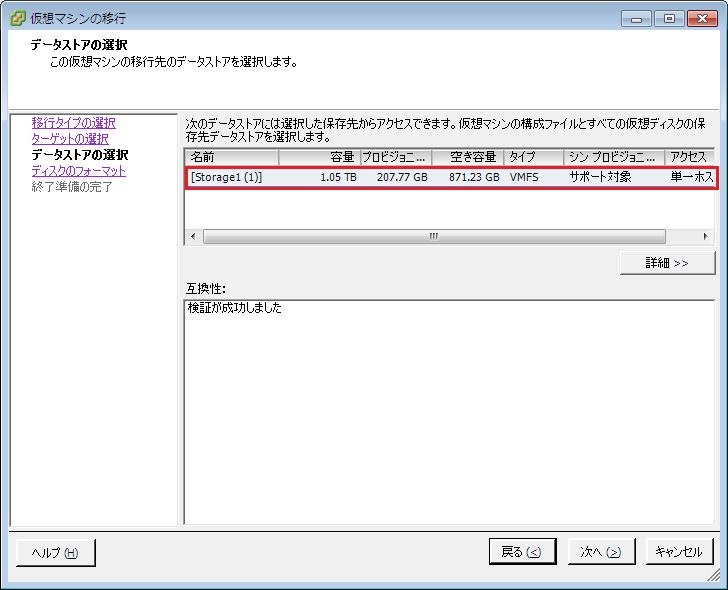The image size is (728, 590).
Task: Click the タイプ column header
Action: point(534,157)
